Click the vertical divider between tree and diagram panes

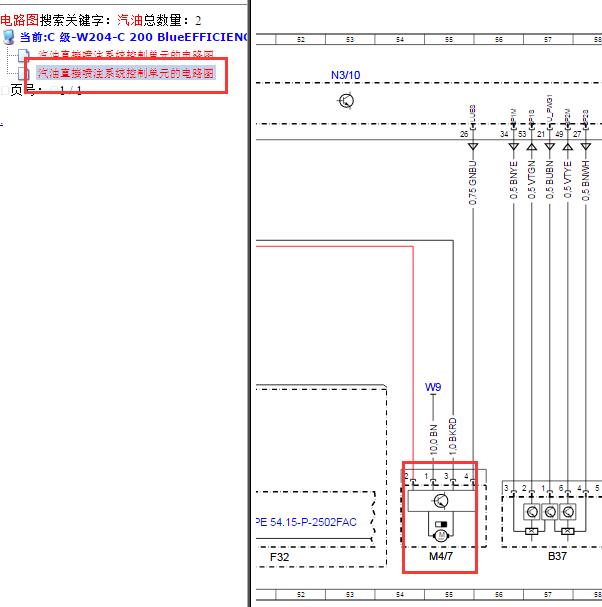coord(249,304)
